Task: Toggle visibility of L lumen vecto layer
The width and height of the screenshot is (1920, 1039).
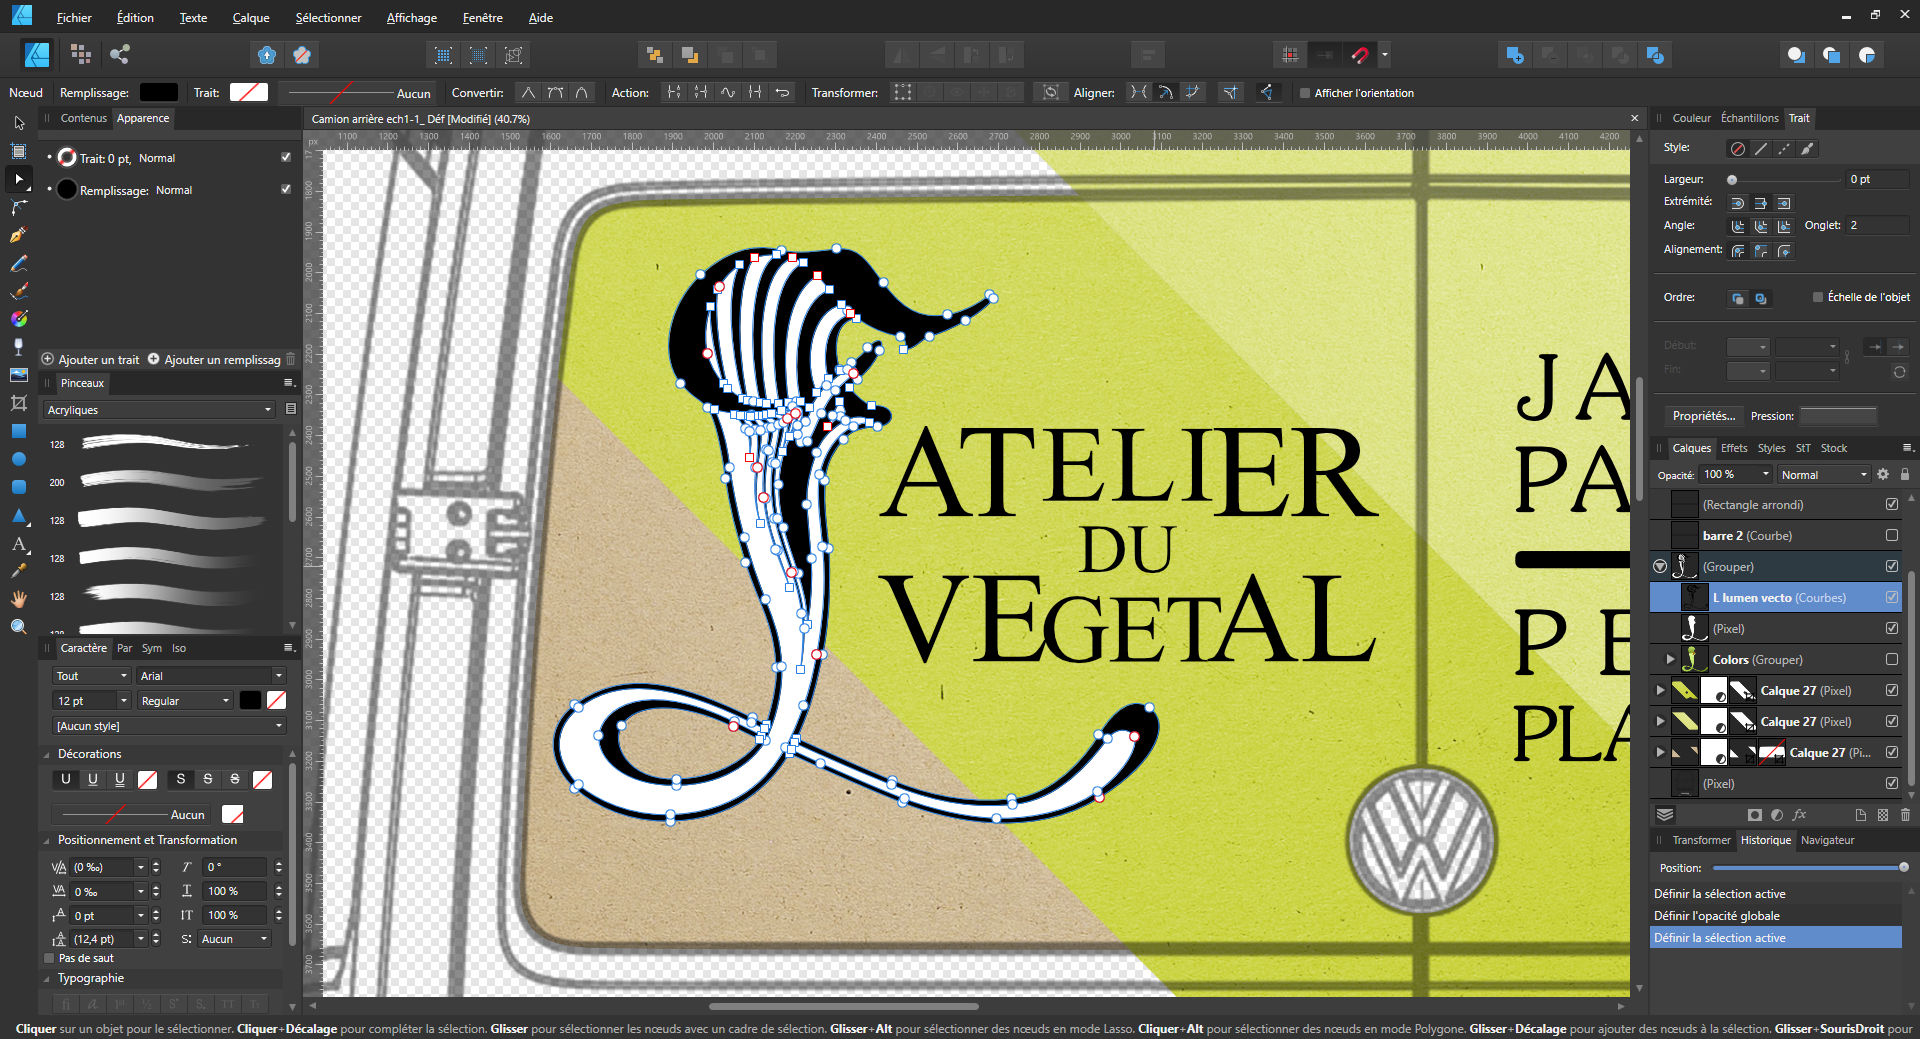Action: click(1891, 598)
